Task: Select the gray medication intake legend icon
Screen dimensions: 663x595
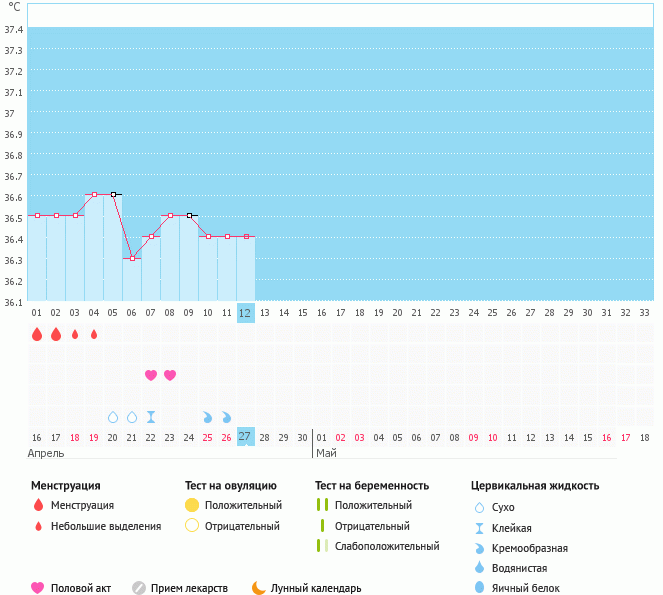Action: pyautogui.click(x=139, y=588)
